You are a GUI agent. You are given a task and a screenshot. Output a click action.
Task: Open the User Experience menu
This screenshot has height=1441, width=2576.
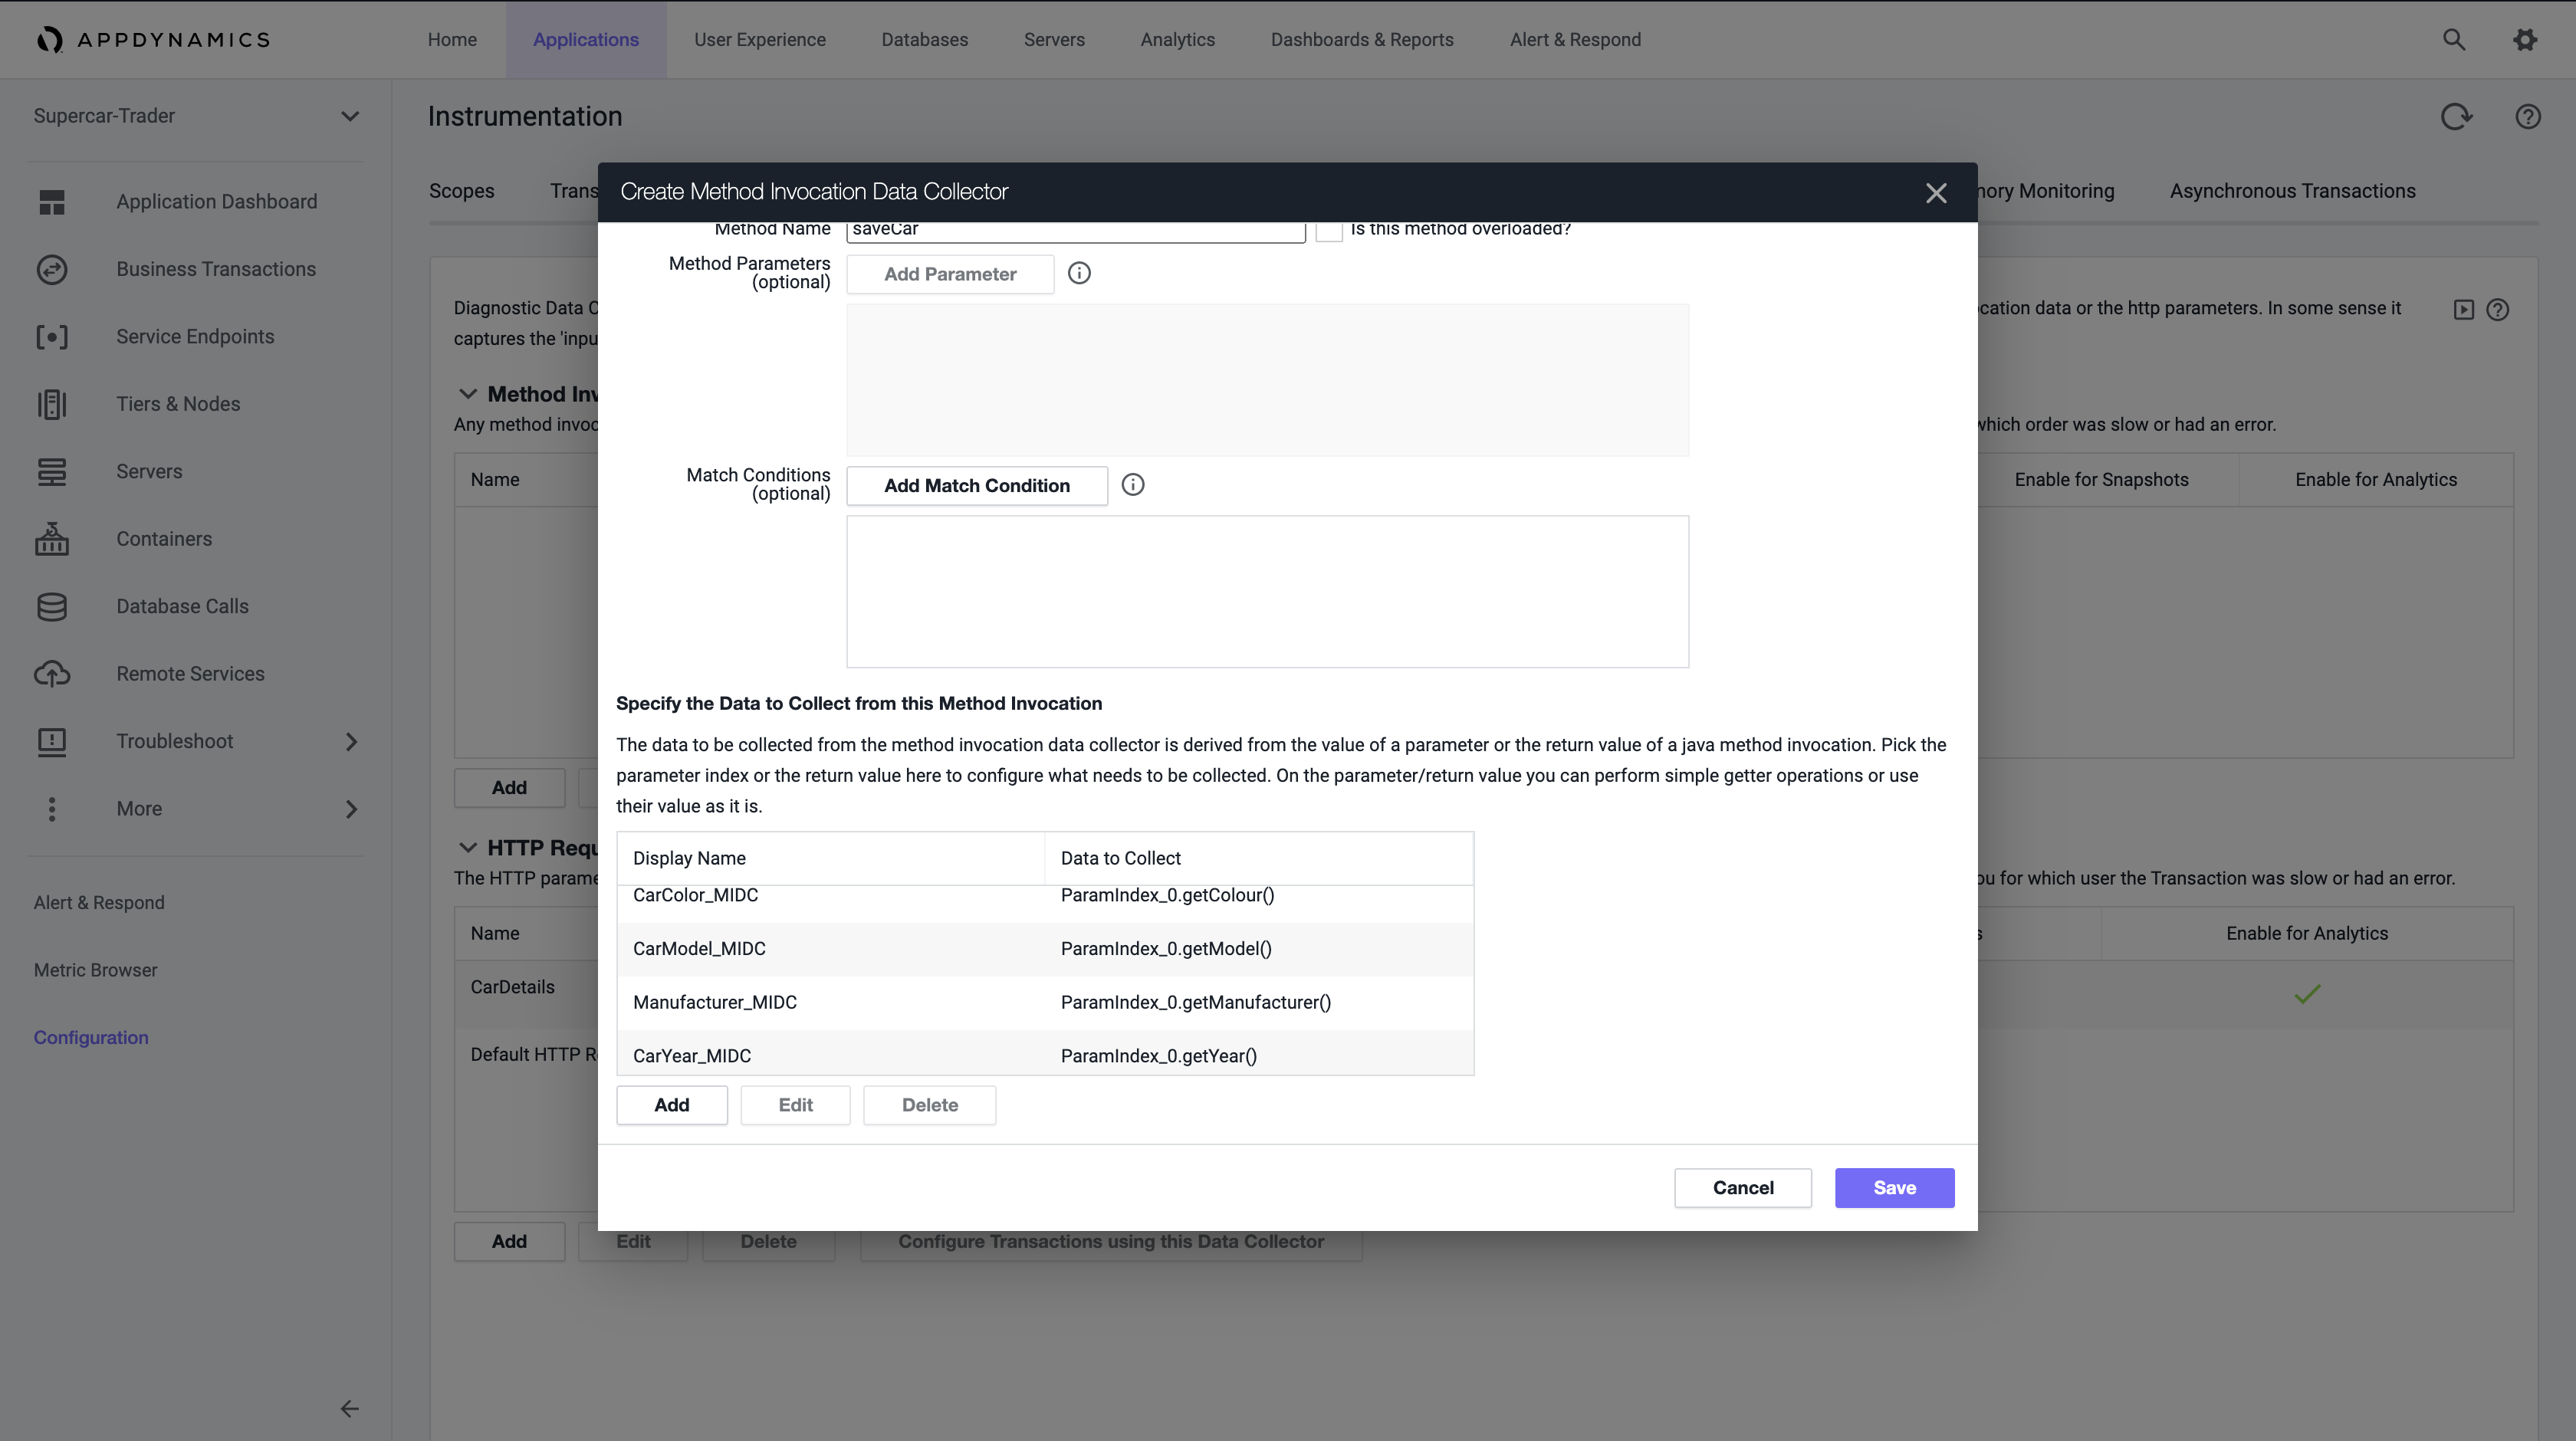[760, 40]
